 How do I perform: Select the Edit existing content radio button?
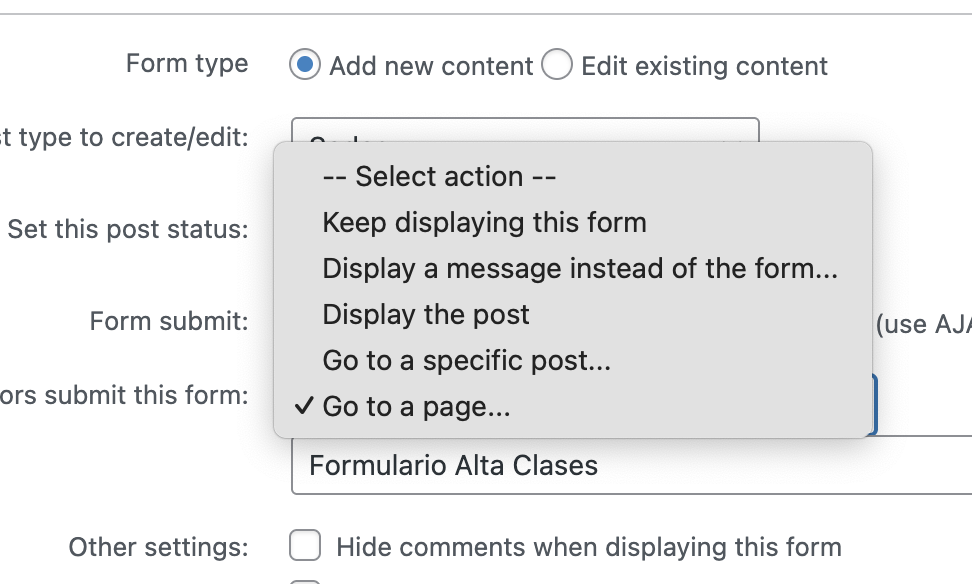tap(557, 66)
